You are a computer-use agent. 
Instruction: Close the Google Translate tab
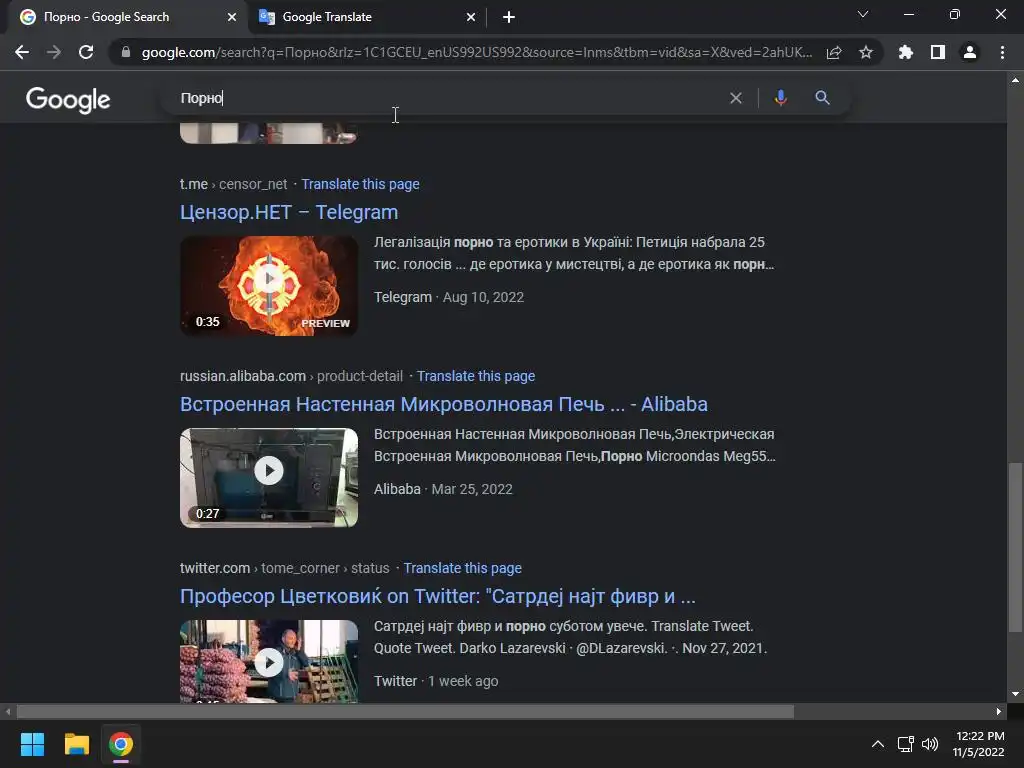coord(471,18)
